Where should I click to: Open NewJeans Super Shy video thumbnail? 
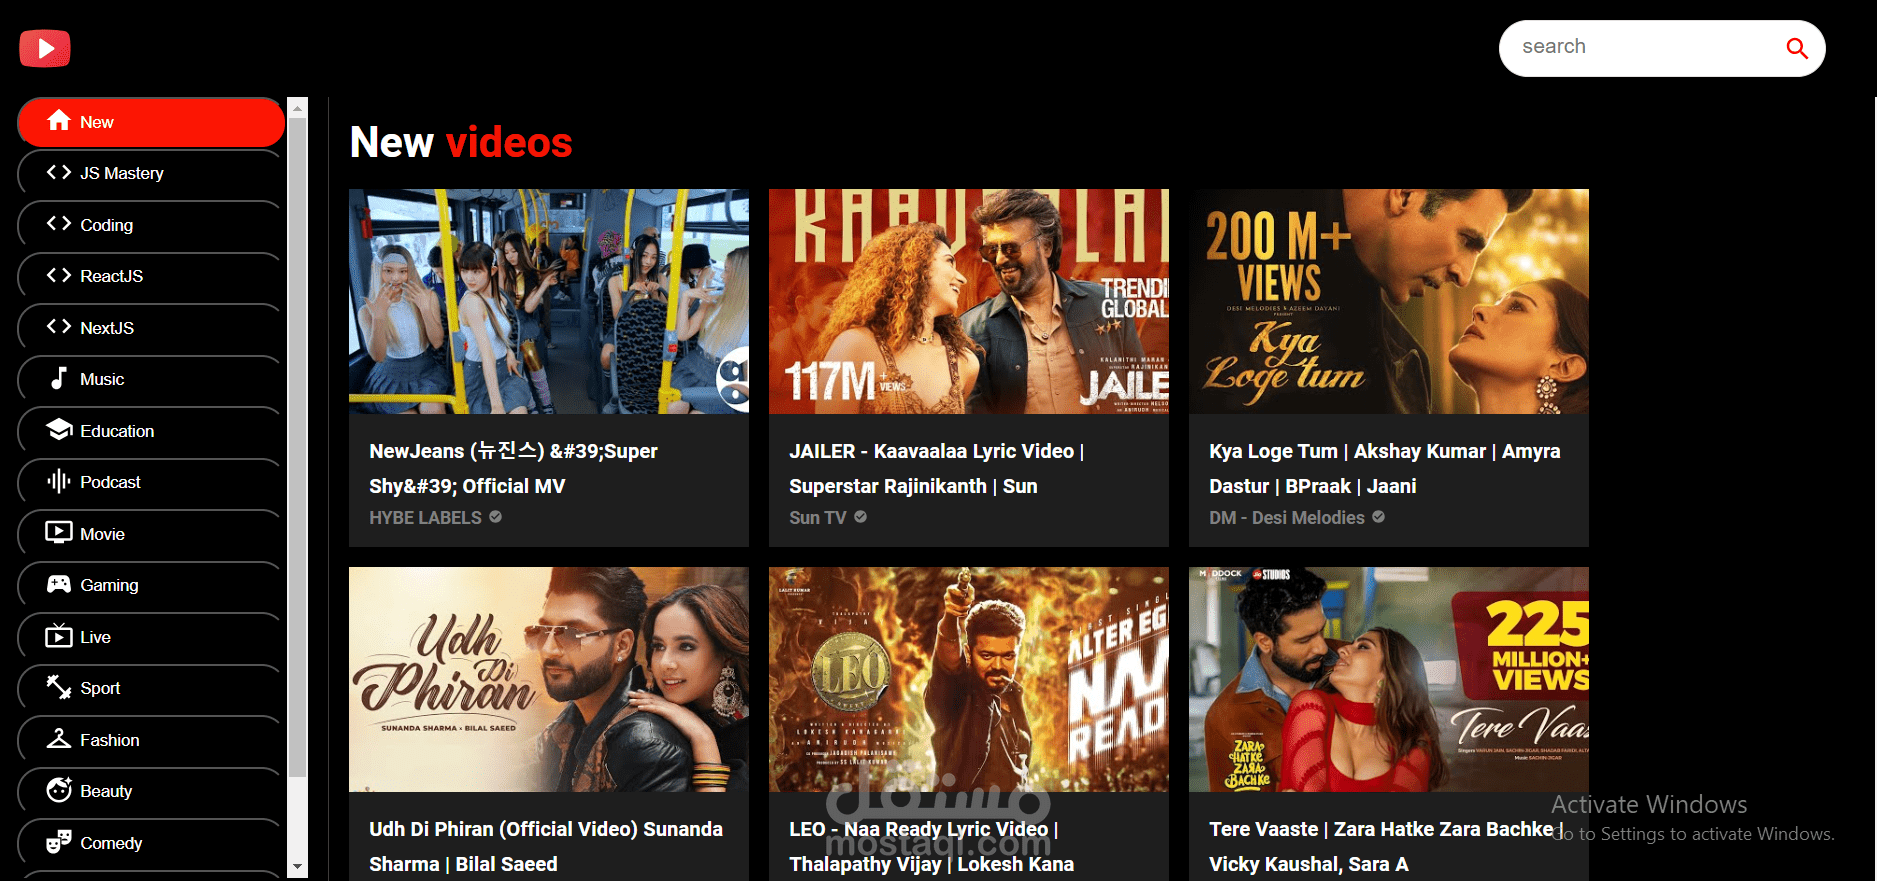pos(549,301)
